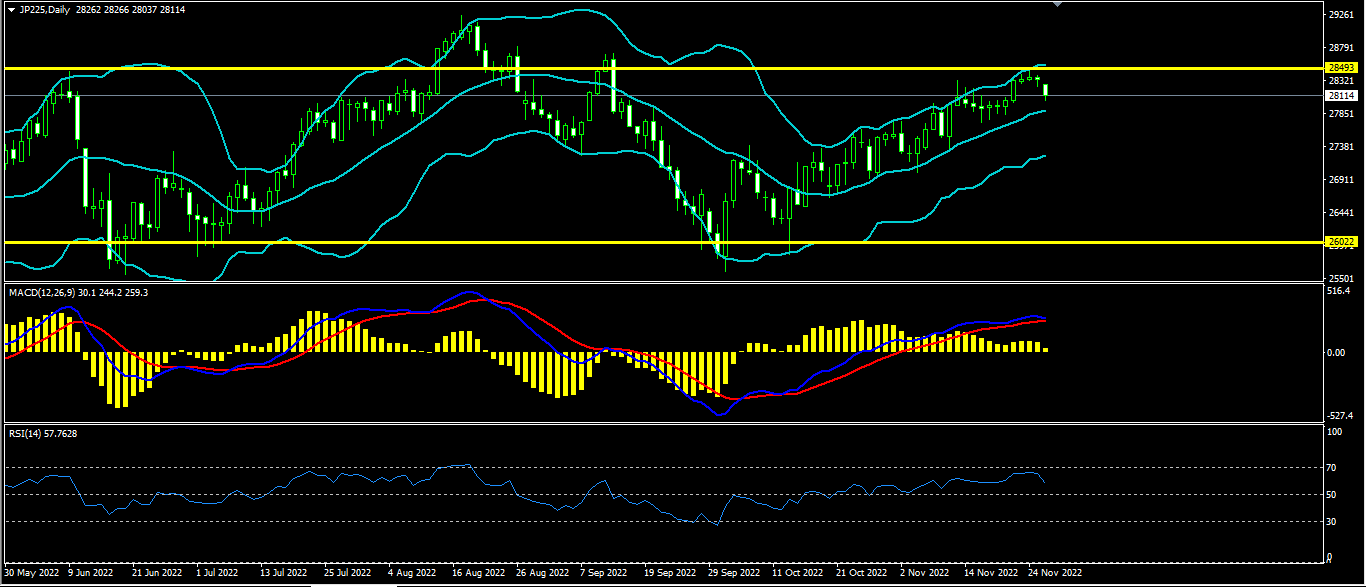This screenshot has width=1366, height=587.
Task: Click the last white candlestick on the chart
Action: tap(1046, 91)
